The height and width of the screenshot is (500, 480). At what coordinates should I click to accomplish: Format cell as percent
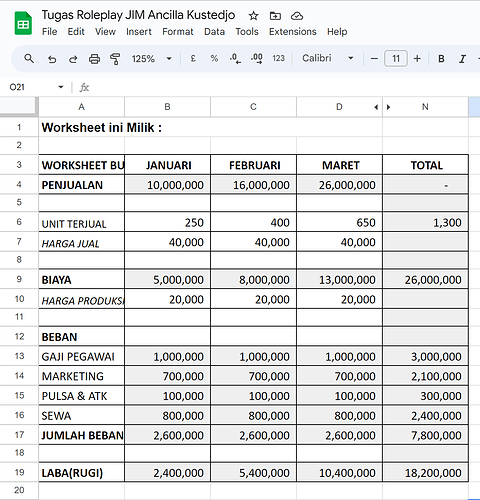point(214,59)
